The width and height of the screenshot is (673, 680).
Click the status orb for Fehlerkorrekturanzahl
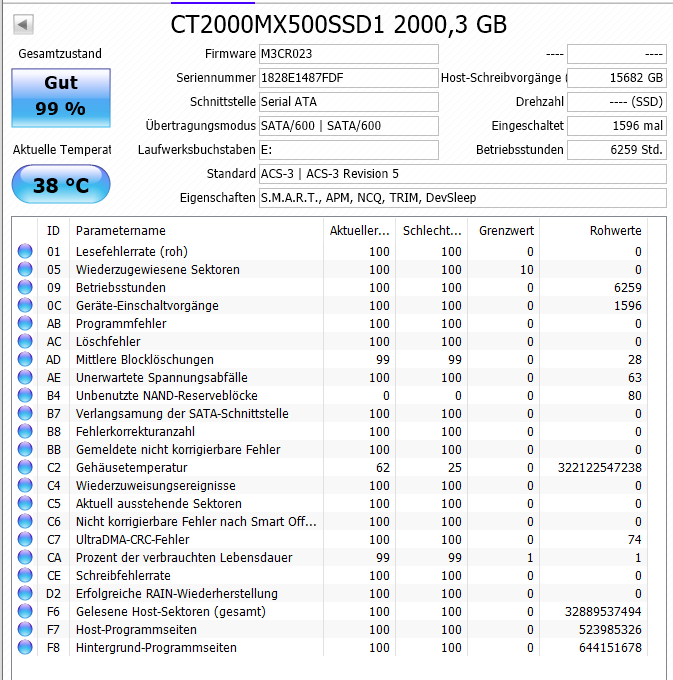click(25, 432)
